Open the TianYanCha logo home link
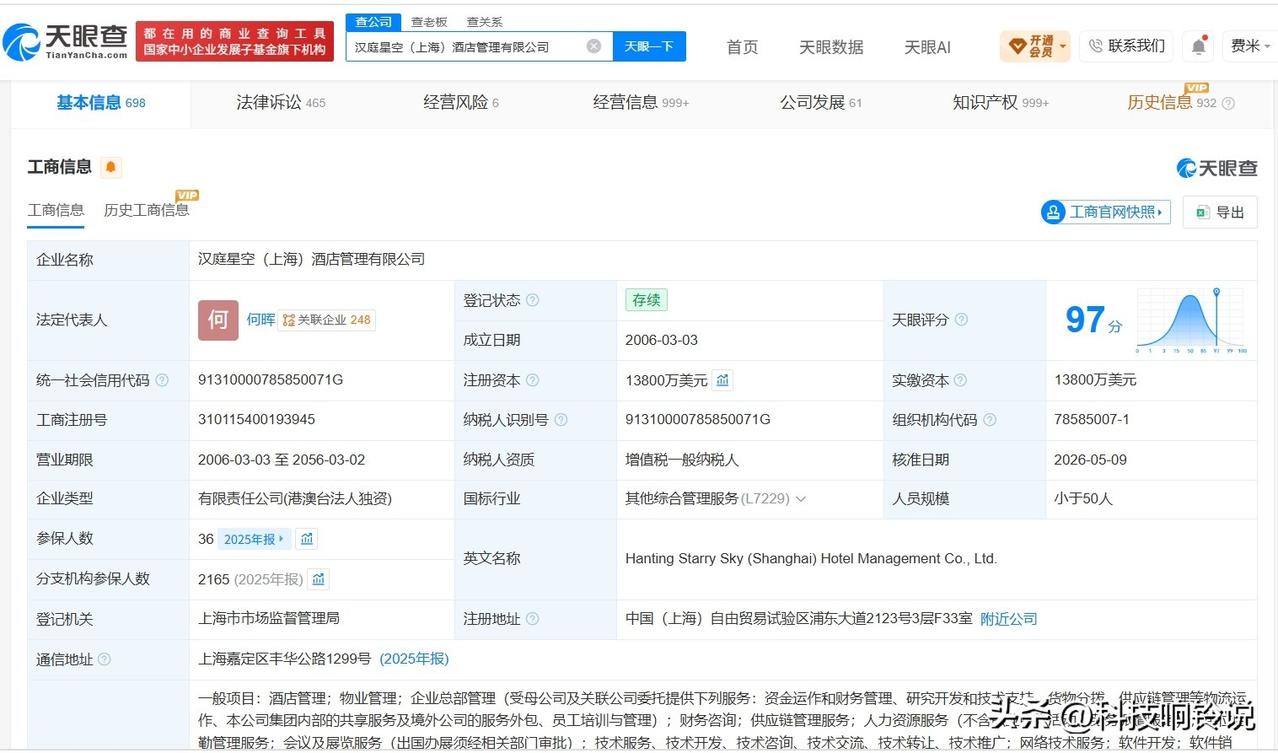The width and height of the screenshot is (1278, 753). tap(66, 42)
